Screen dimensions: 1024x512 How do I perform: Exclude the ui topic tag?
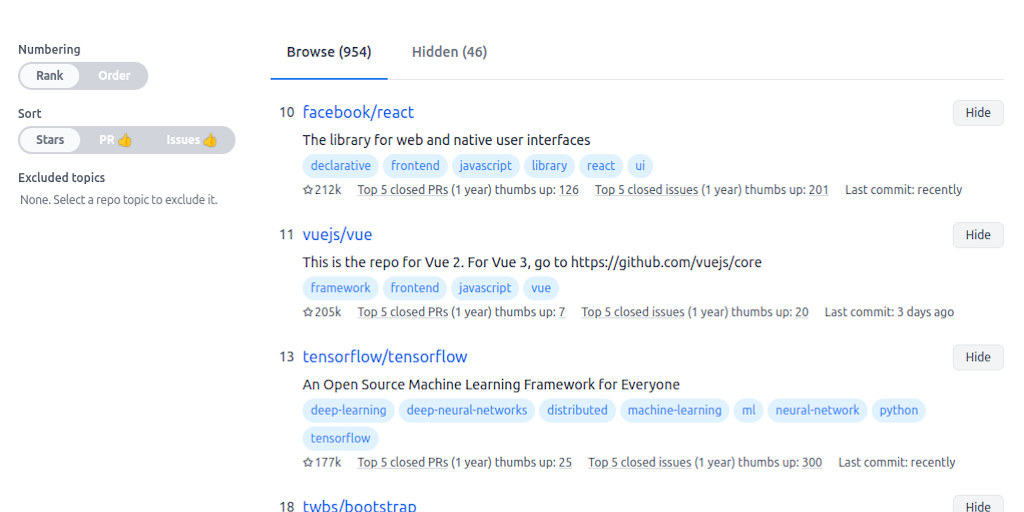[640, 166]
